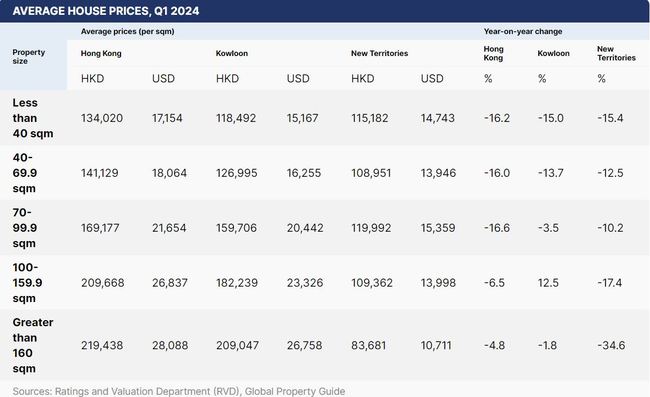The width and height of the screenshot is (650, 397).
Task: Click the 12.5 Kowloon year-on-year value
Action: pos(548,283)
